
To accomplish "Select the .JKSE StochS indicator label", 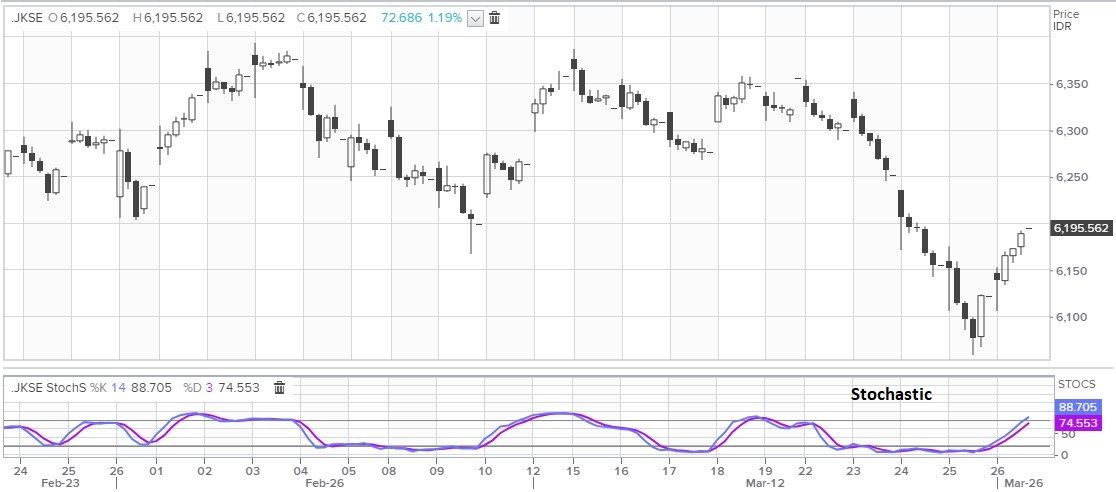I will tap(48, 387).
